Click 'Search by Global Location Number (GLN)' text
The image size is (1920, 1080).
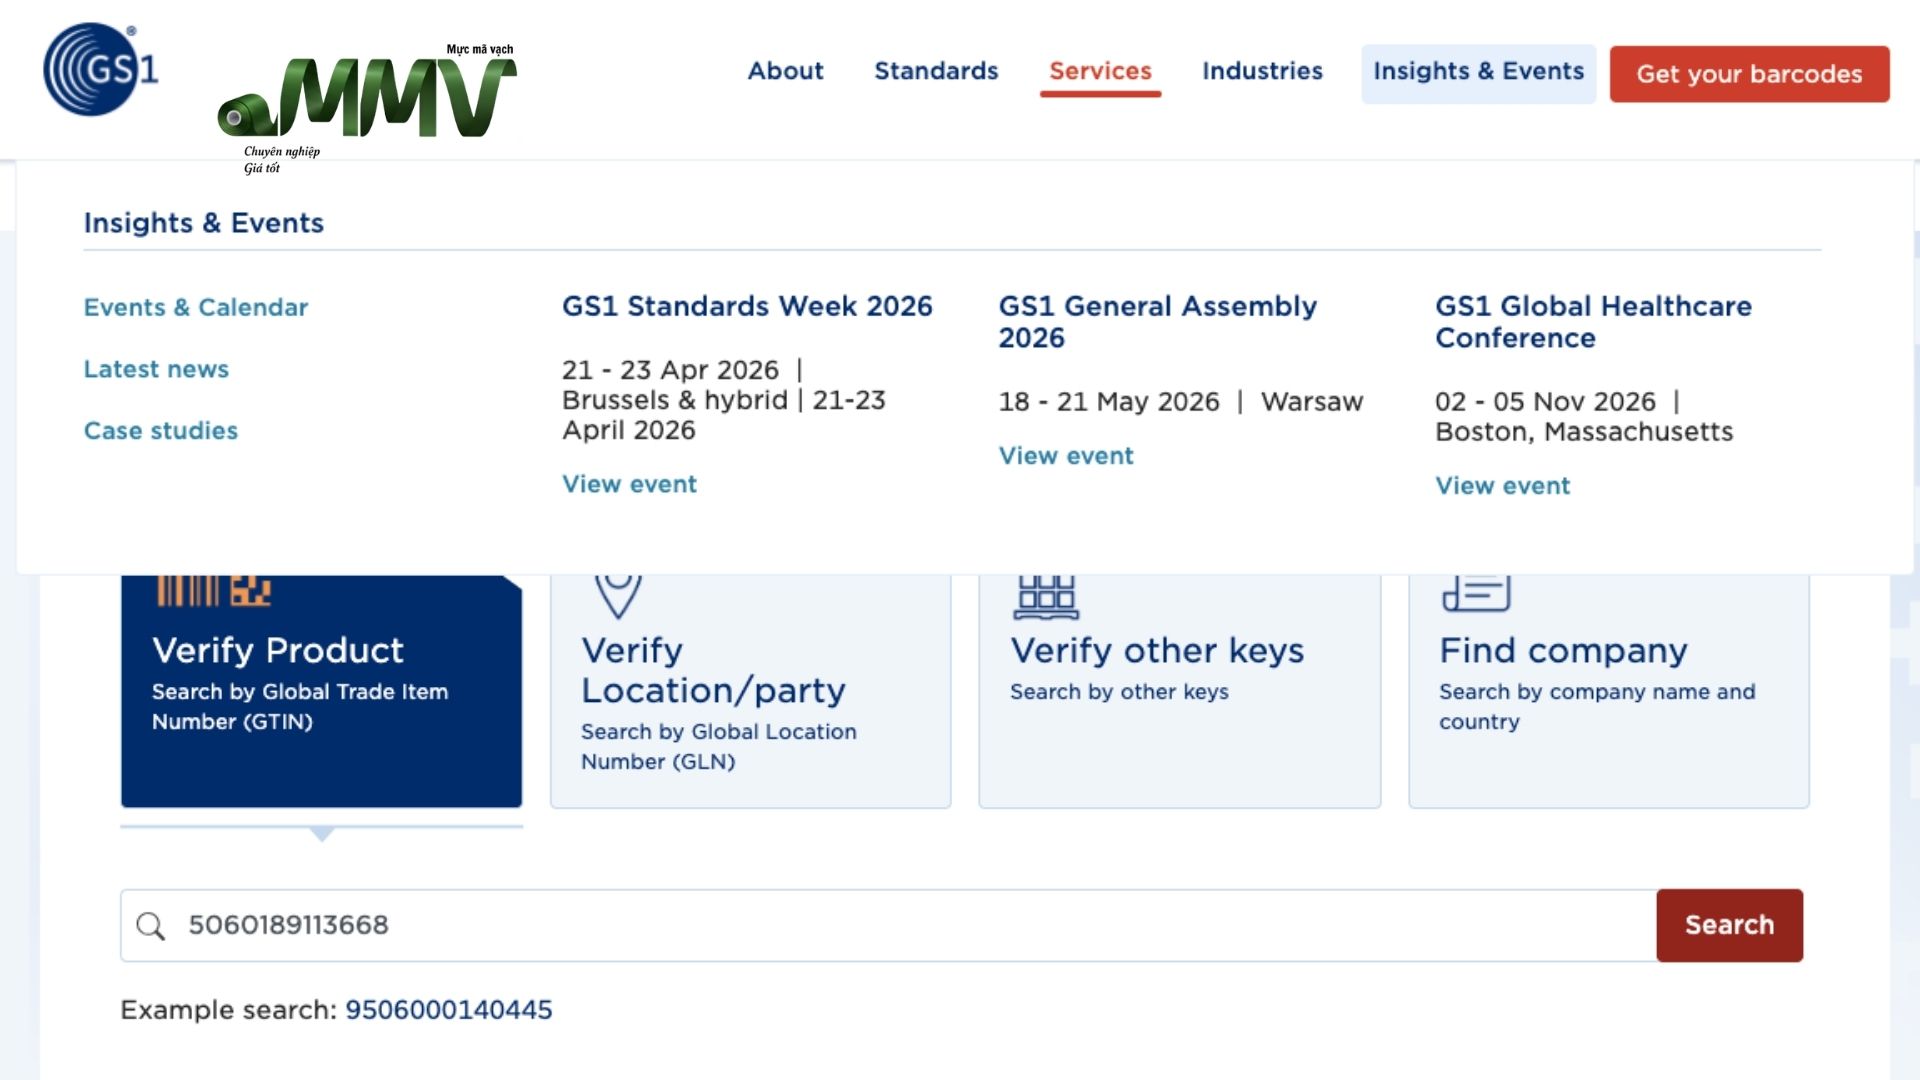[x=719, y=747]
